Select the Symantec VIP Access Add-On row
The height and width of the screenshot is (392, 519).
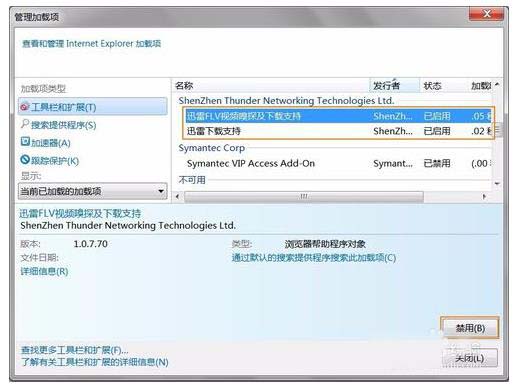(x=338, y=163)
